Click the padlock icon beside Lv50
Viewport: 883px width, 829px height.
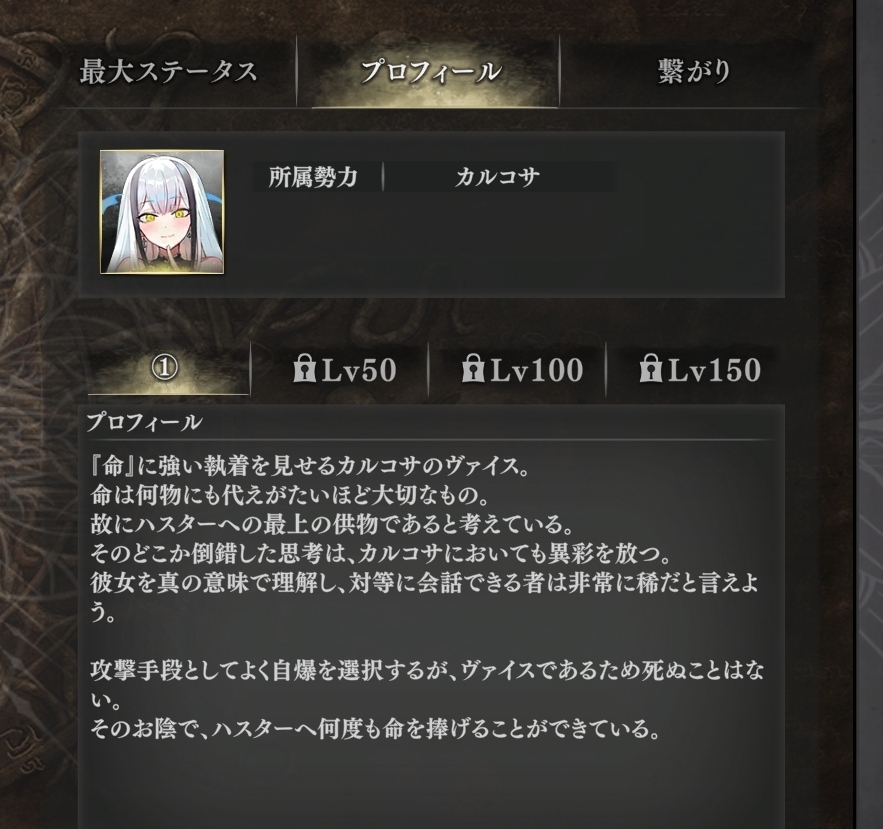(305, 368)
